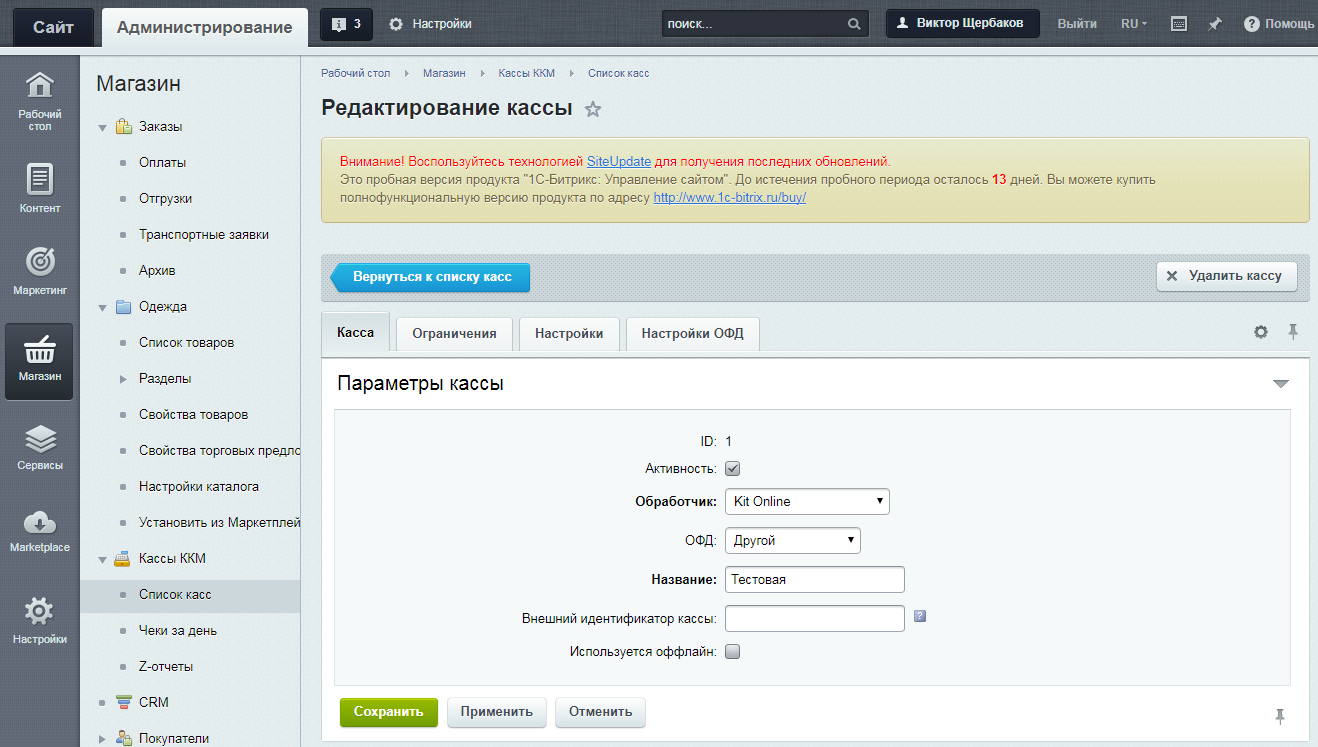The image size is (1318, 747).
Task: Click the pin icon beside tabs
Action: [1293, 332]
